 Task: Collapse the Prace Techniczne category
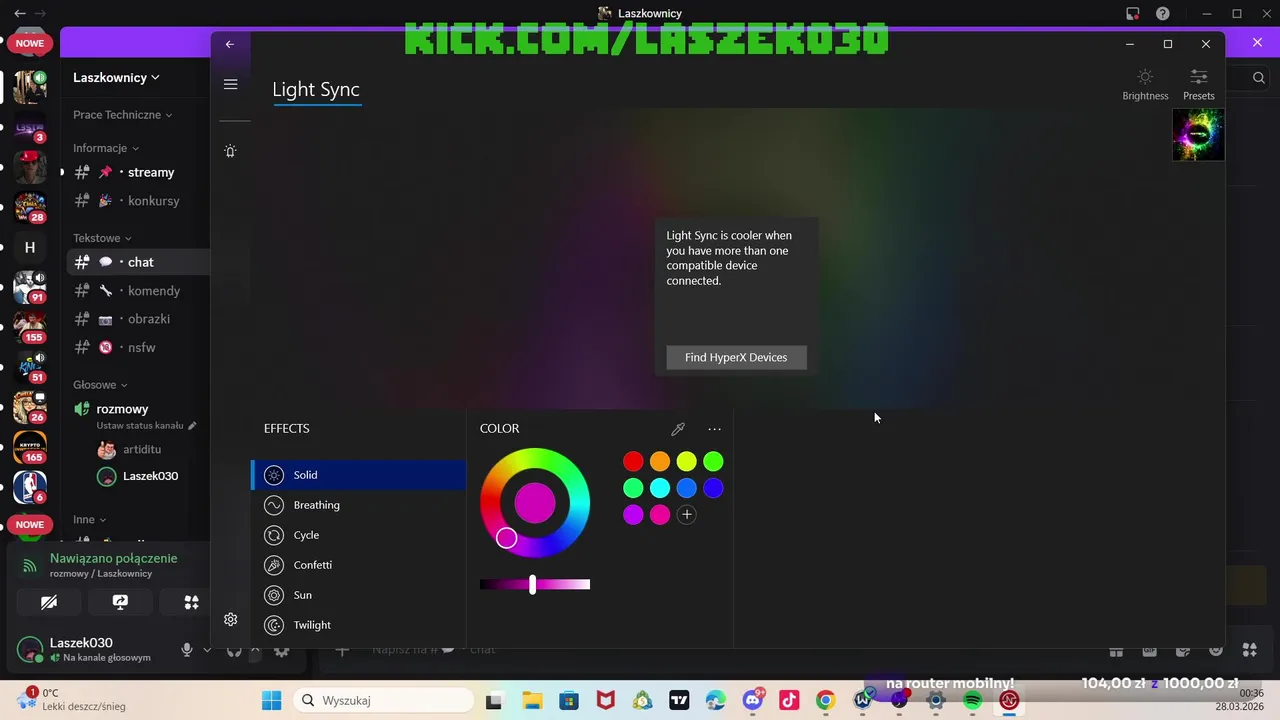[122, 115]
